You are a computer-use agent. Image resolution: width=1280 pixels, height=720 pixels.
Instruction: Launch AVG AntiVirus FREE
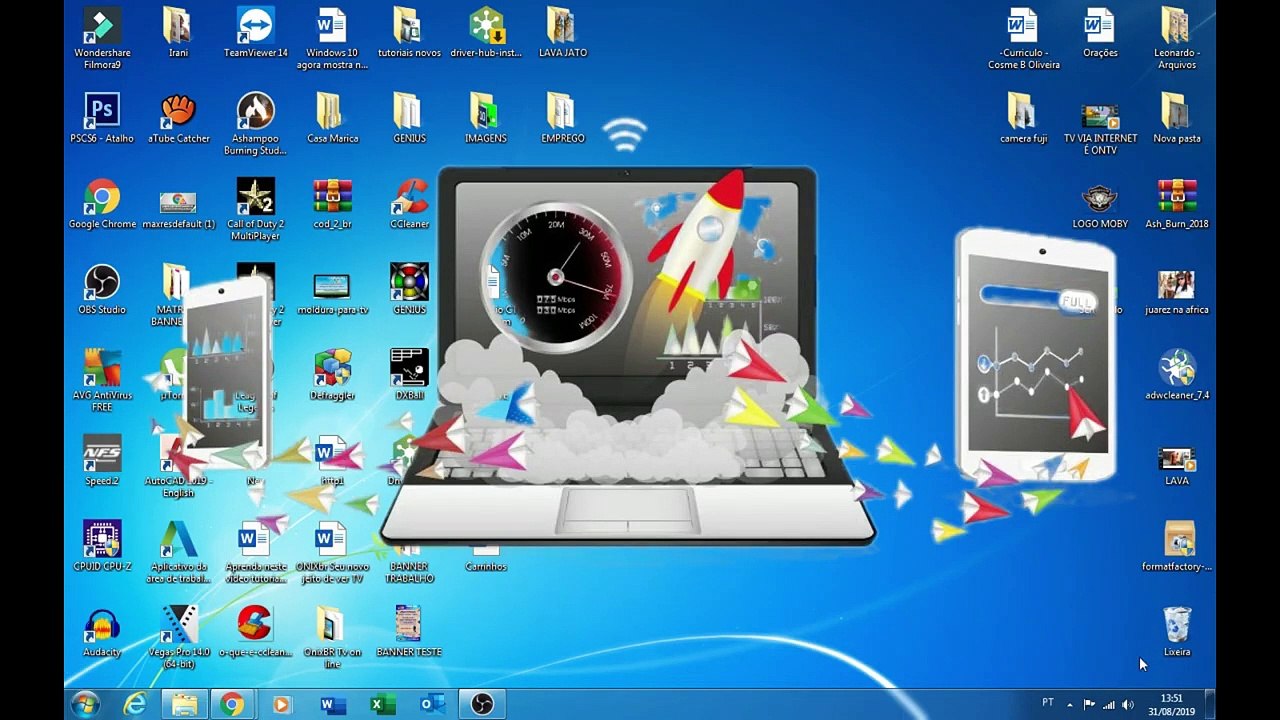tap(102, 381)
